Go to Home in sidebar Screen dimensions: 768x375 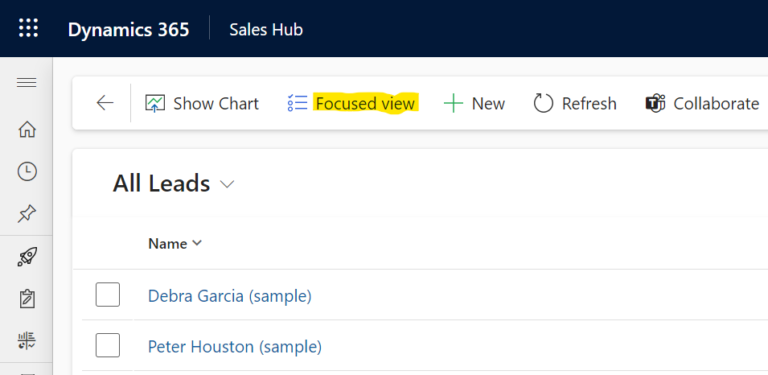(27, 130)
